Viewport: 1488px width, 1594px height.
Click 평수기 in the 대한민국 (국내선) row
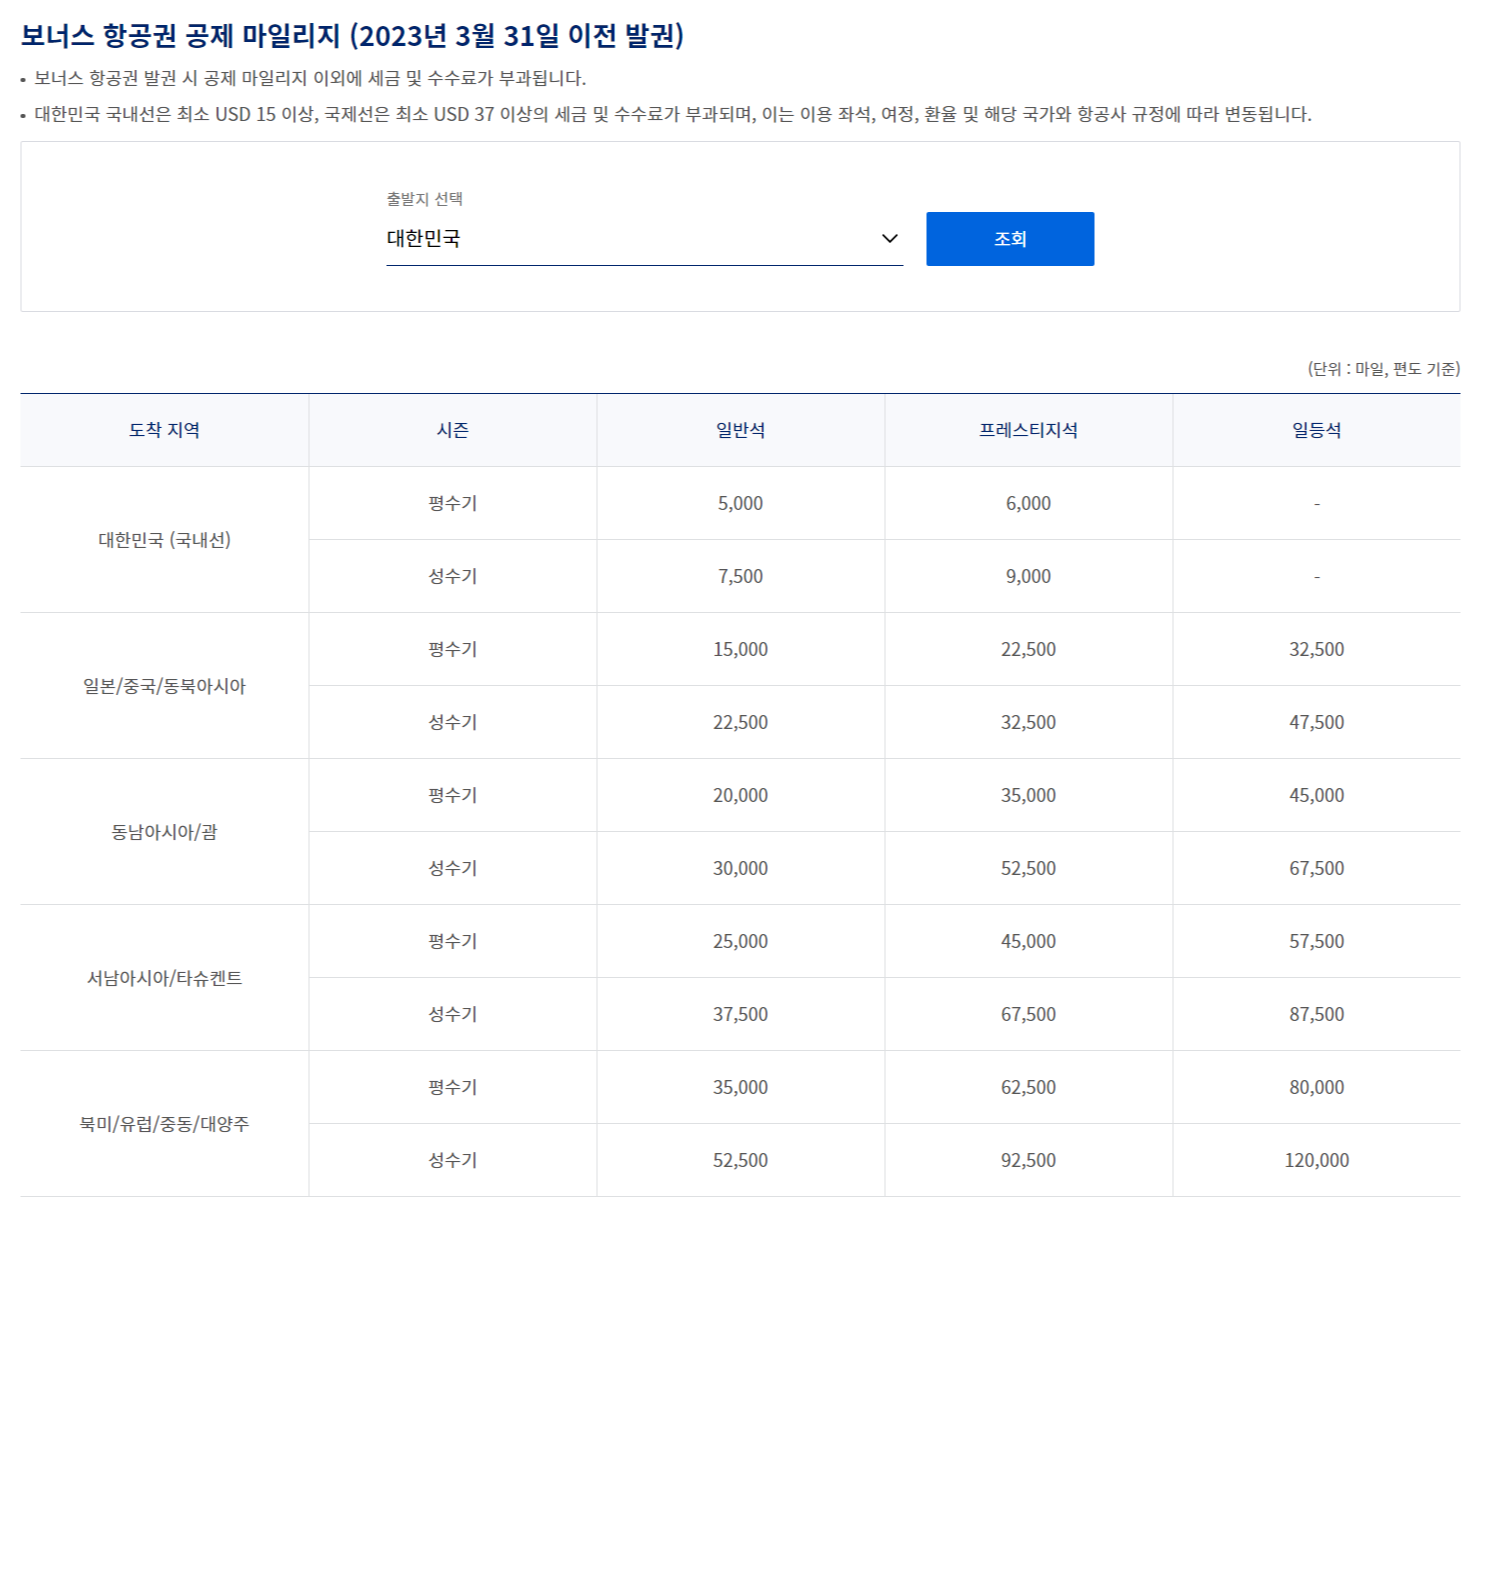pos(452,504)
